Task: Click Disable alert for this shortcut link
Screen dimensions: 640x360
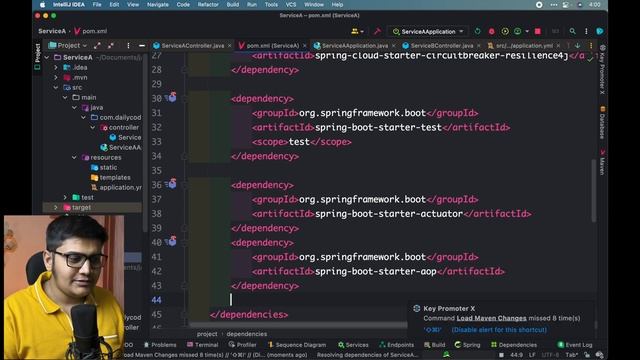Action: [x=499, y=330]
